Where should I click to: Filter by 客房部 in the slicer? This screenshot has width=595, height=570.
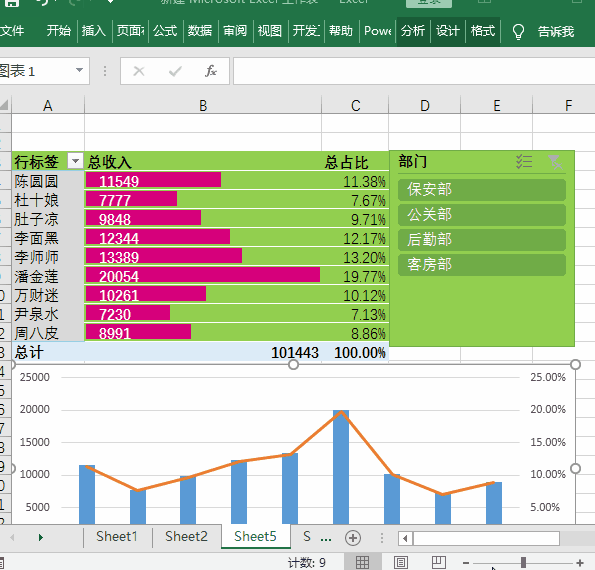tap(482, 265)
